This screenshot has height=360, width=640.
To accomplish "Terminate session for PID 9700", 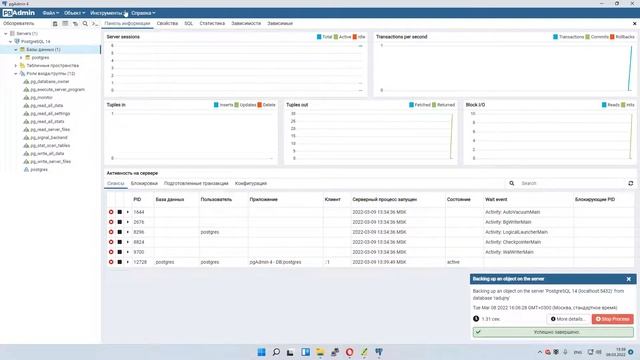I will tap(111, 252).
